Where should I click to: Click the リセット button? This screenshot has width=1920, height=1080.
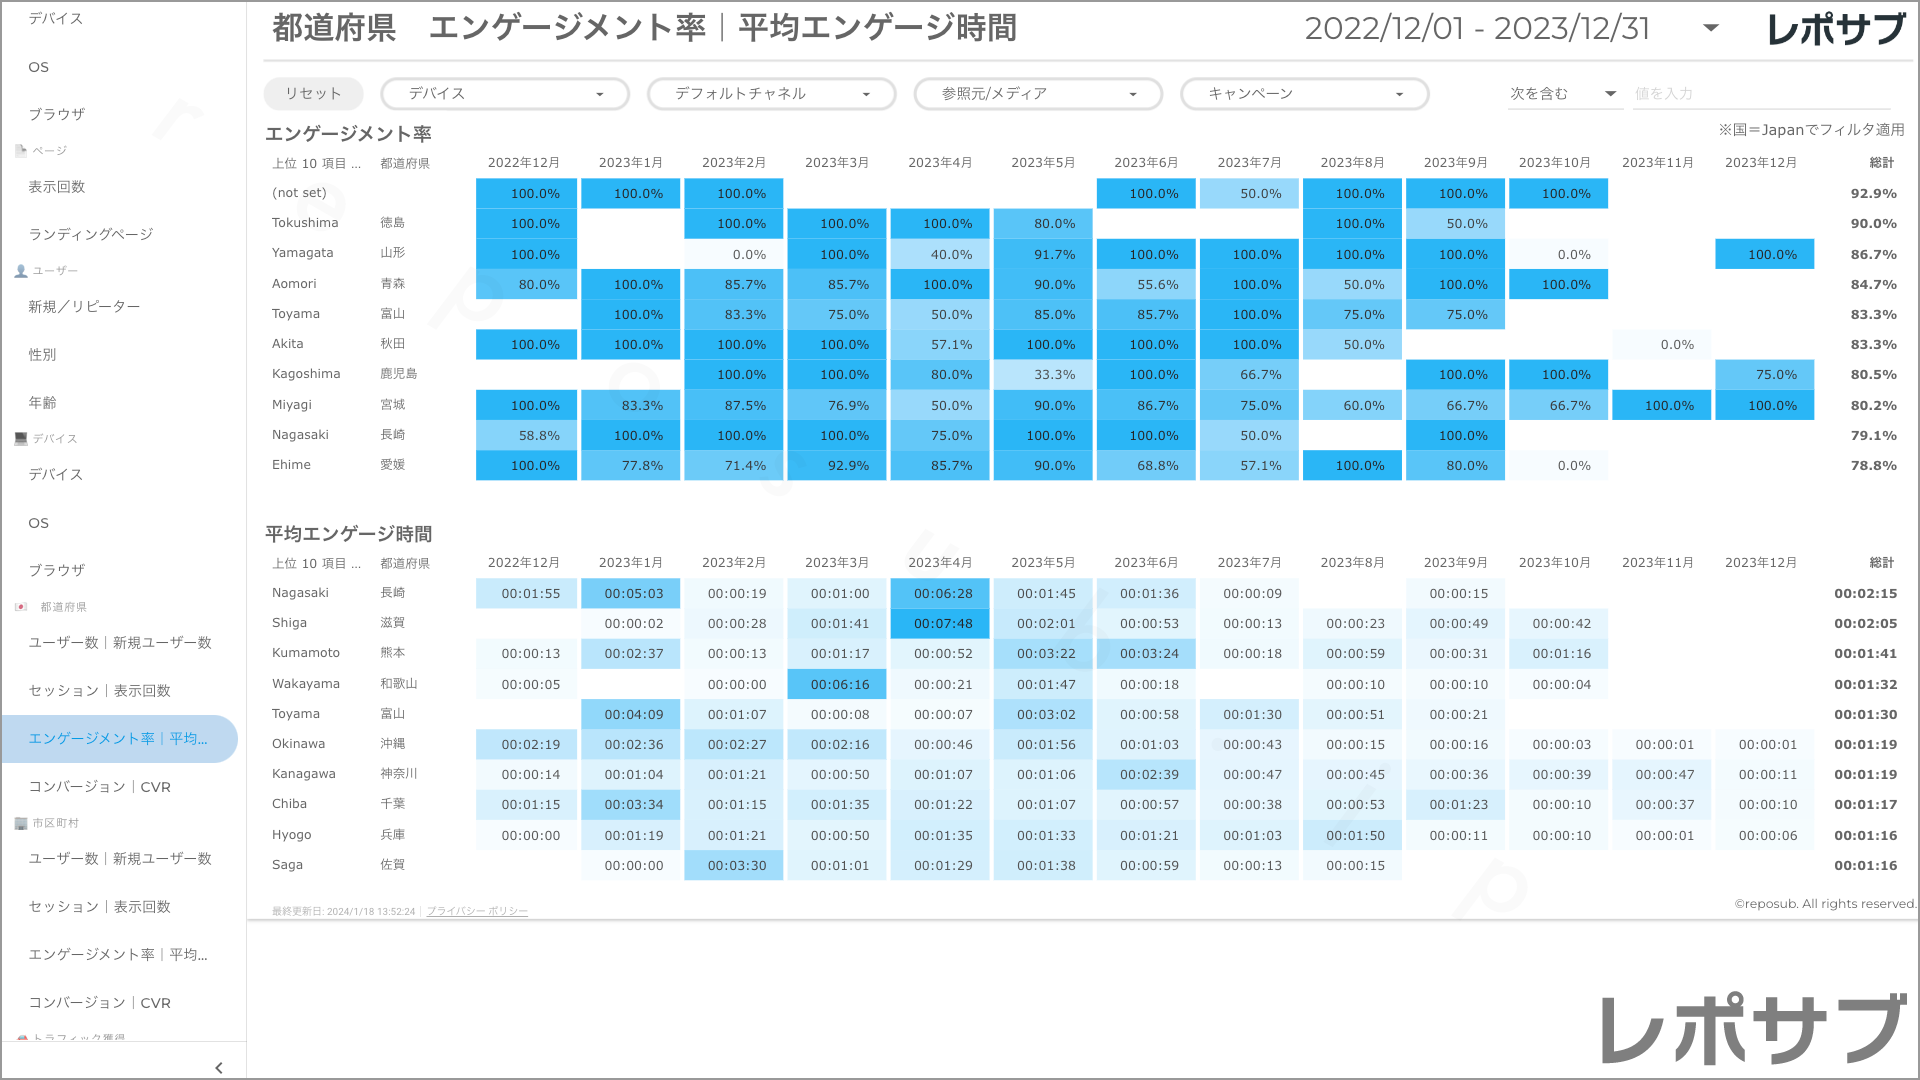(x=313, y=93)
